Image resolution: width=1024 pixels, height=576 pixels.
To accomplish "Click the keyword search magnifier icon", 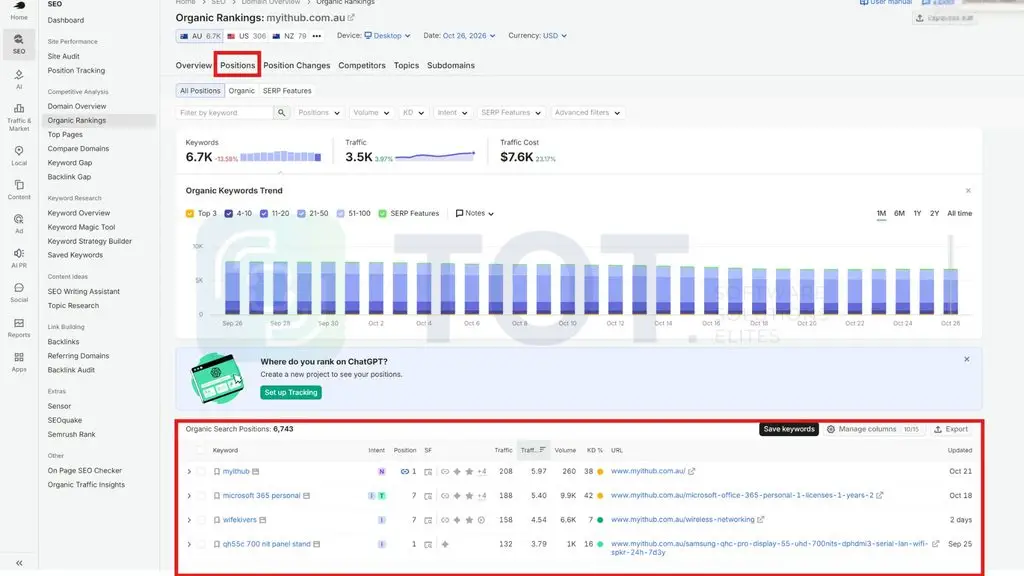I will point(281,113).
